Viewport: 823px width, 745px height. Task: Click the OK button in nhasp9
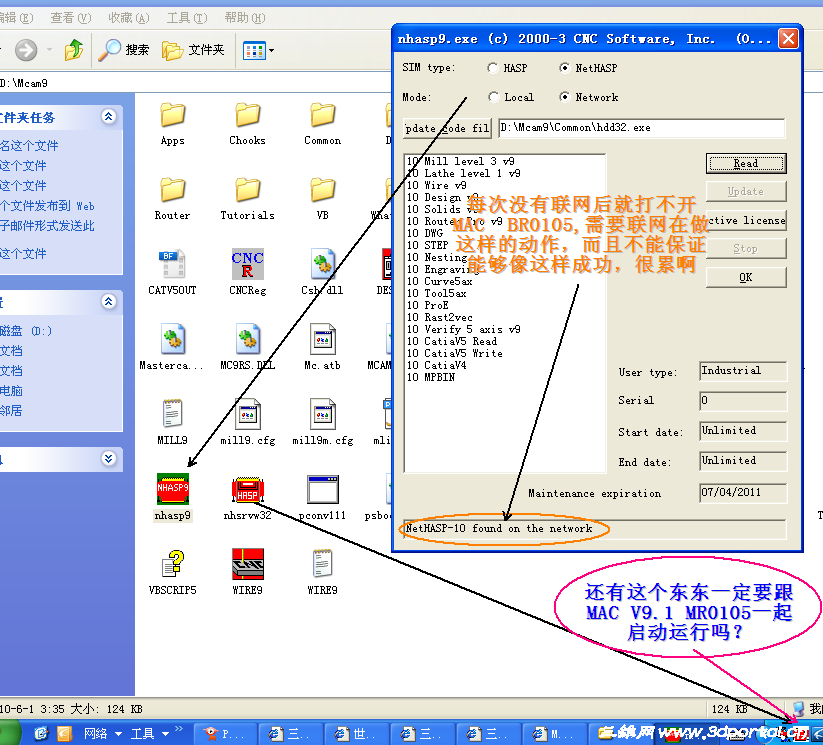[746, 278]
